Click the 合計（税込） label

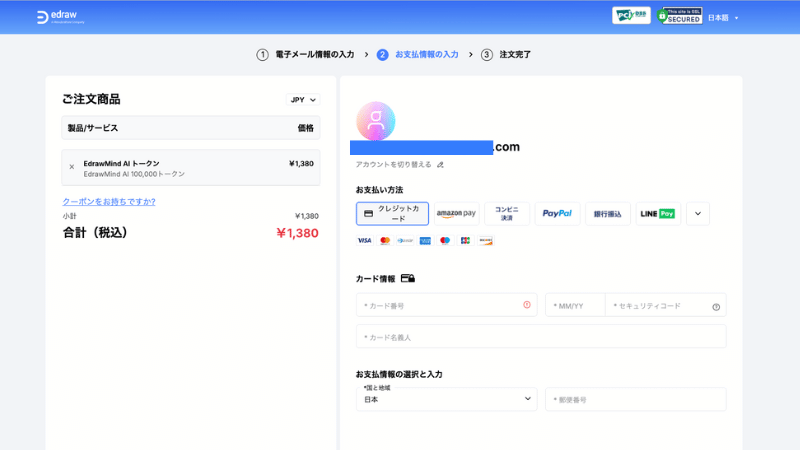(x=95, y=233)
